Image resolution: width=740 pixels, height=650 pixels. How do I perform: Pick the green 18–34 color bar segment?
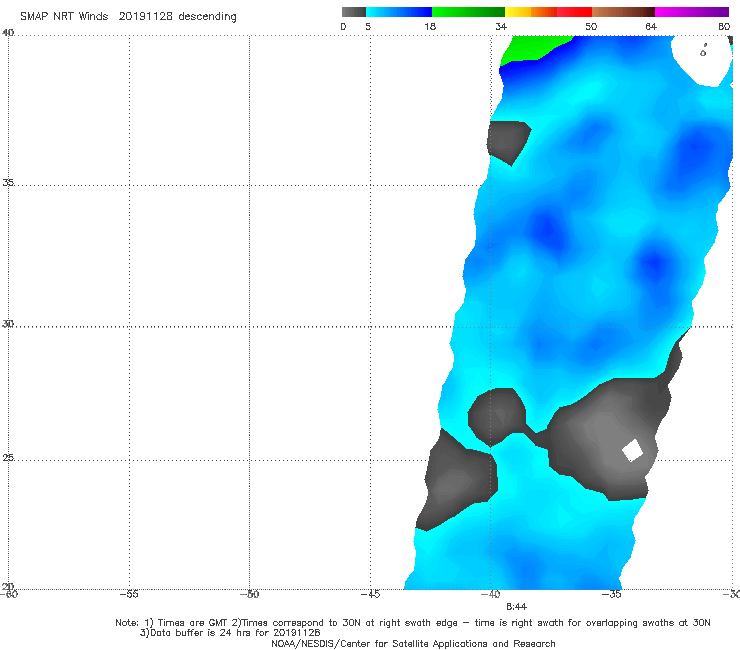pos(468,12)
